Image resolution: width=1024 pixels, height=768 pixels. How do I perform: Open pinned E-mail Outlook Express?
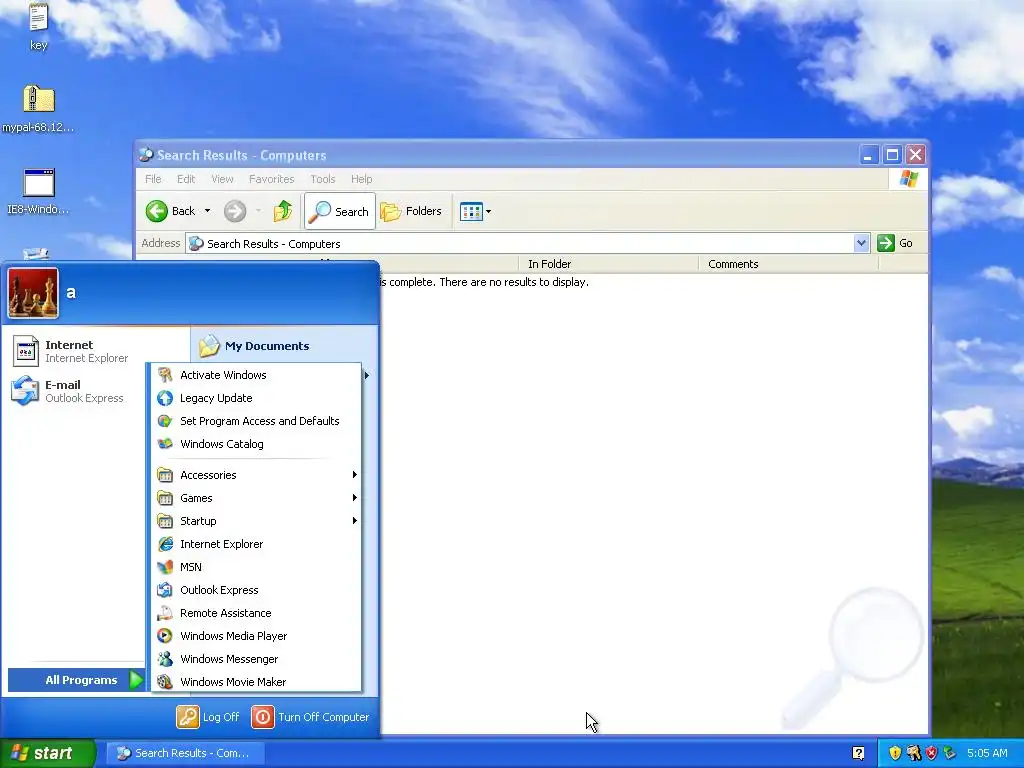tap(68, 391)
